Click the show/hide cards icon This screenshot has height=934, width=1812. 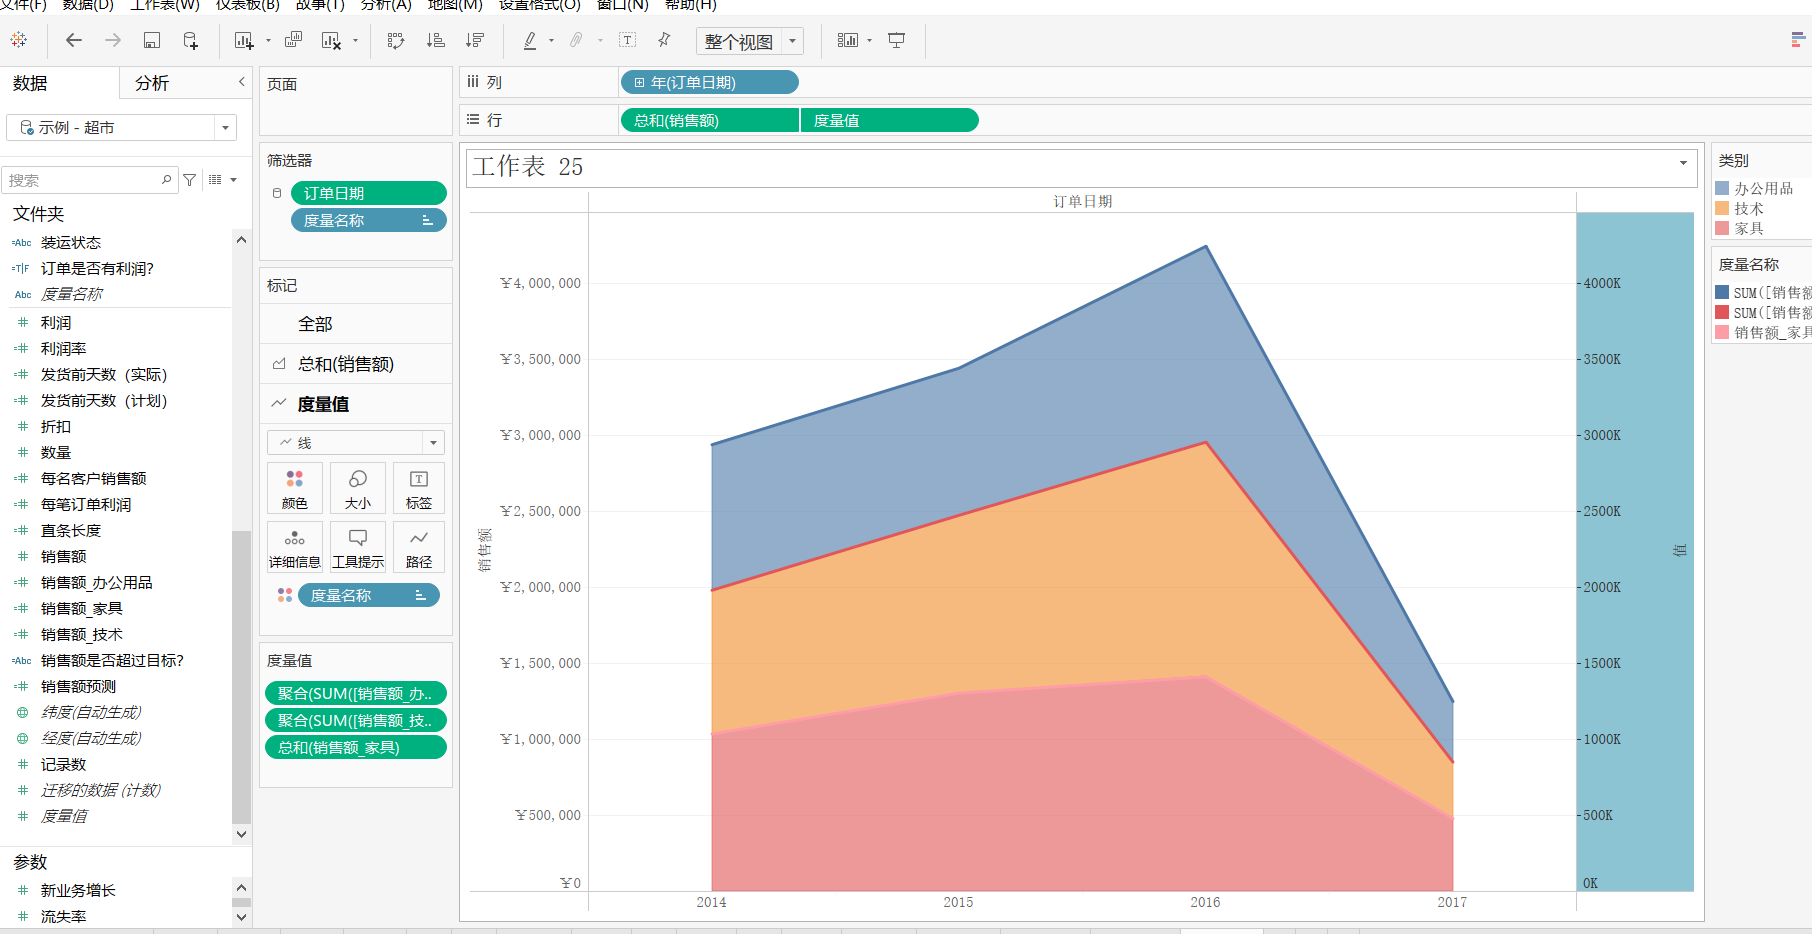click(847, 40)
